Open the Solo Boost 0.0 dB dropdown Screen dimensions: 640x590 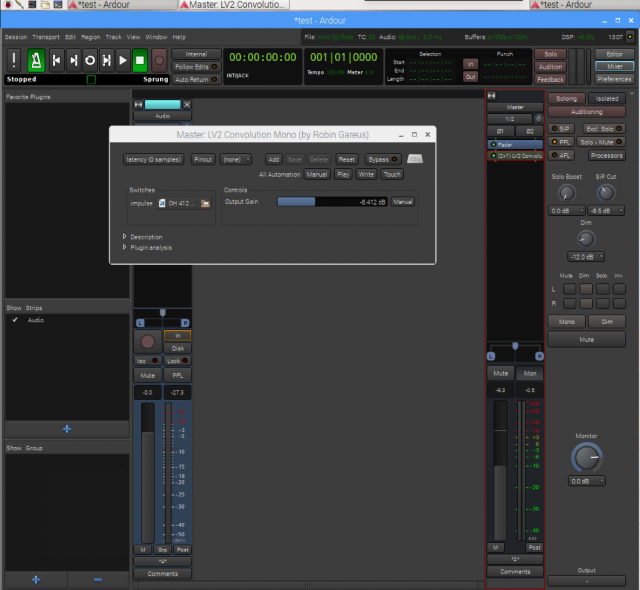coord(567,211)
